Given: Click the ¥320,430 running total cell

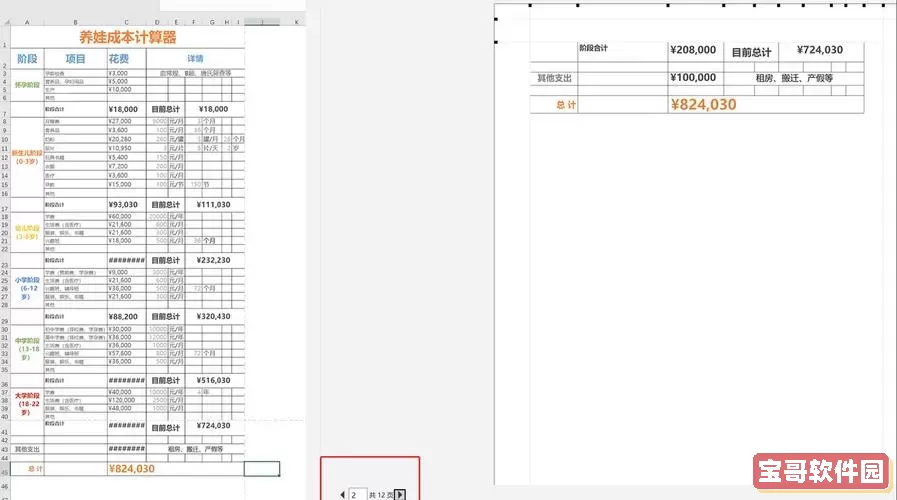Looking at the screenshot, I should 213,316.
